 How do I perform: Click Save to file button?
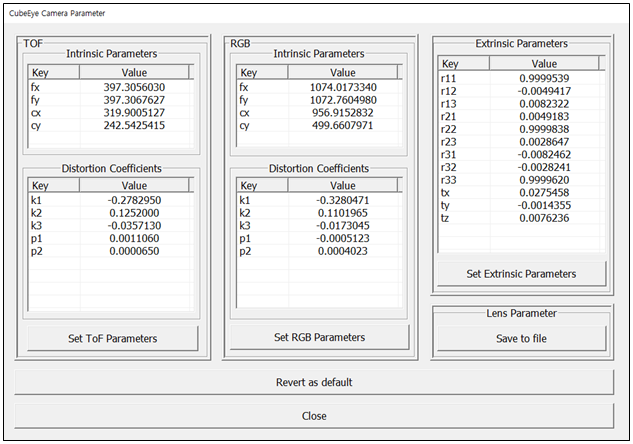521,338
